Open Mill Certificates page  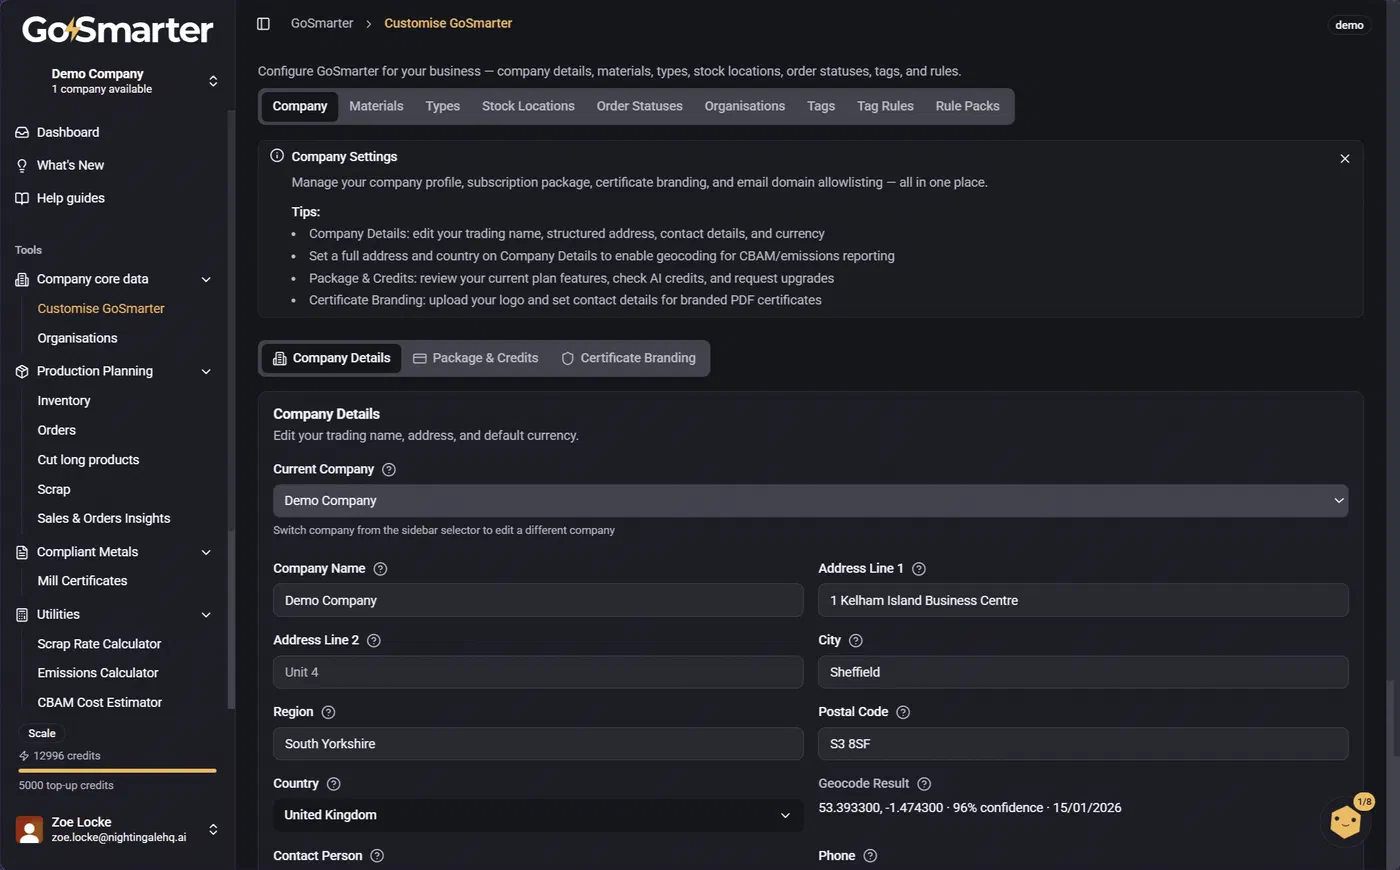click(82, 581)
